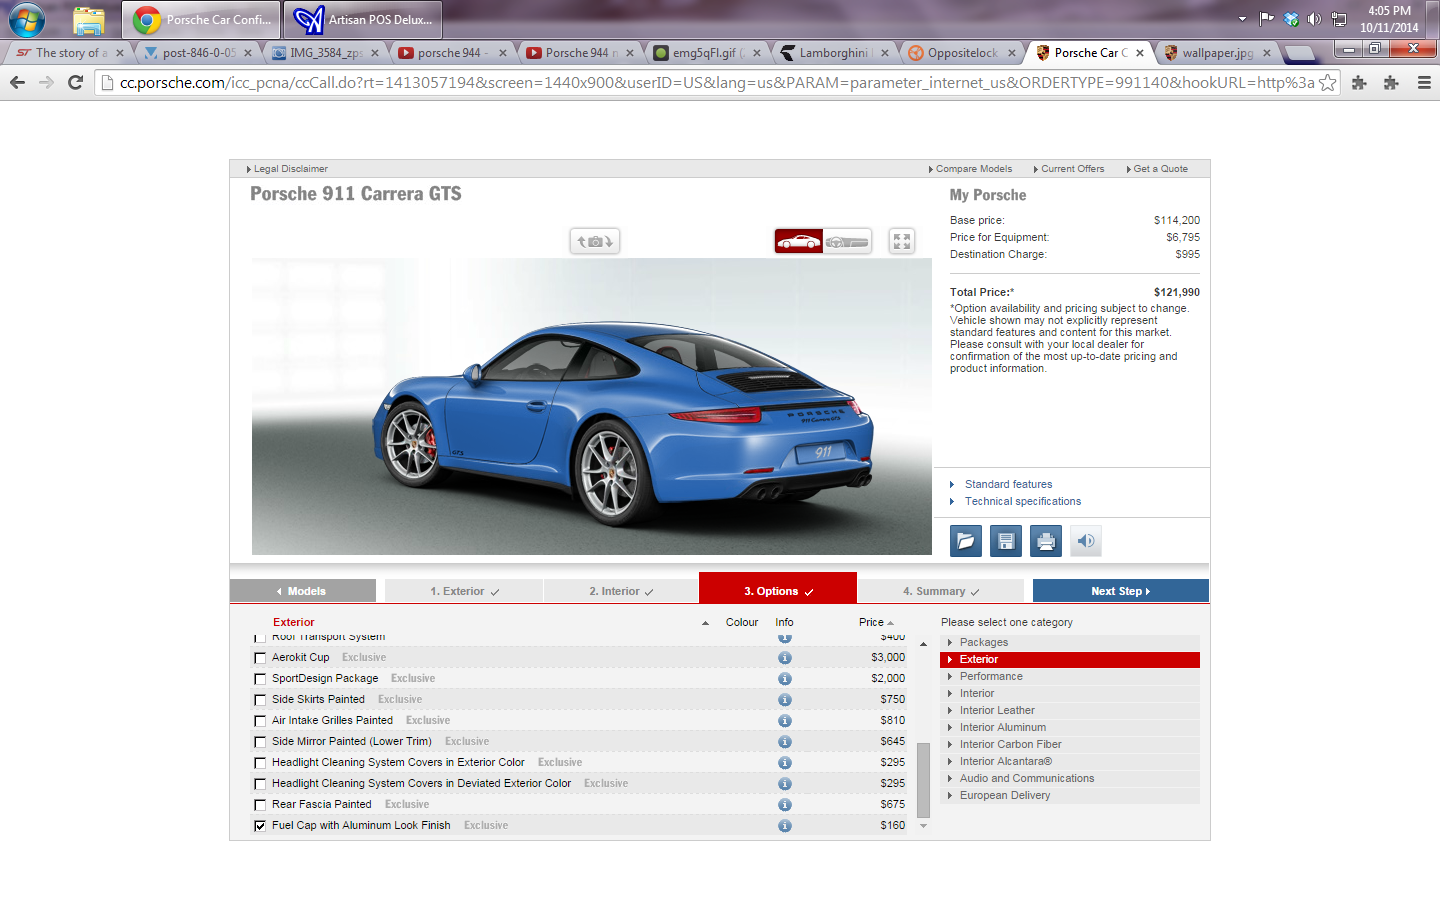Image resolution: width=1440 pixels, height=900 pixels.
Task: Open Standard features link
Action: [x=1008, y=485]
